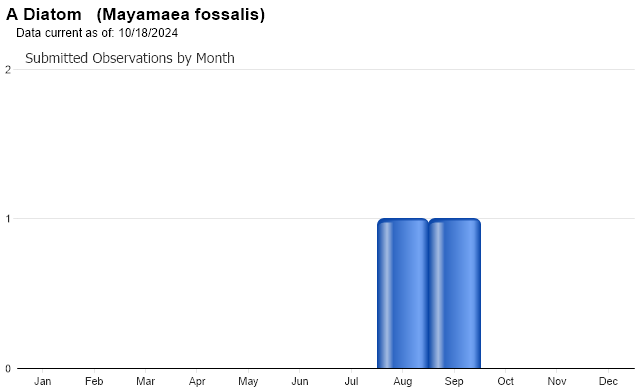Click the August observations bar
Viewport: 640px width, 390px height.
click(x=403, y=293)
